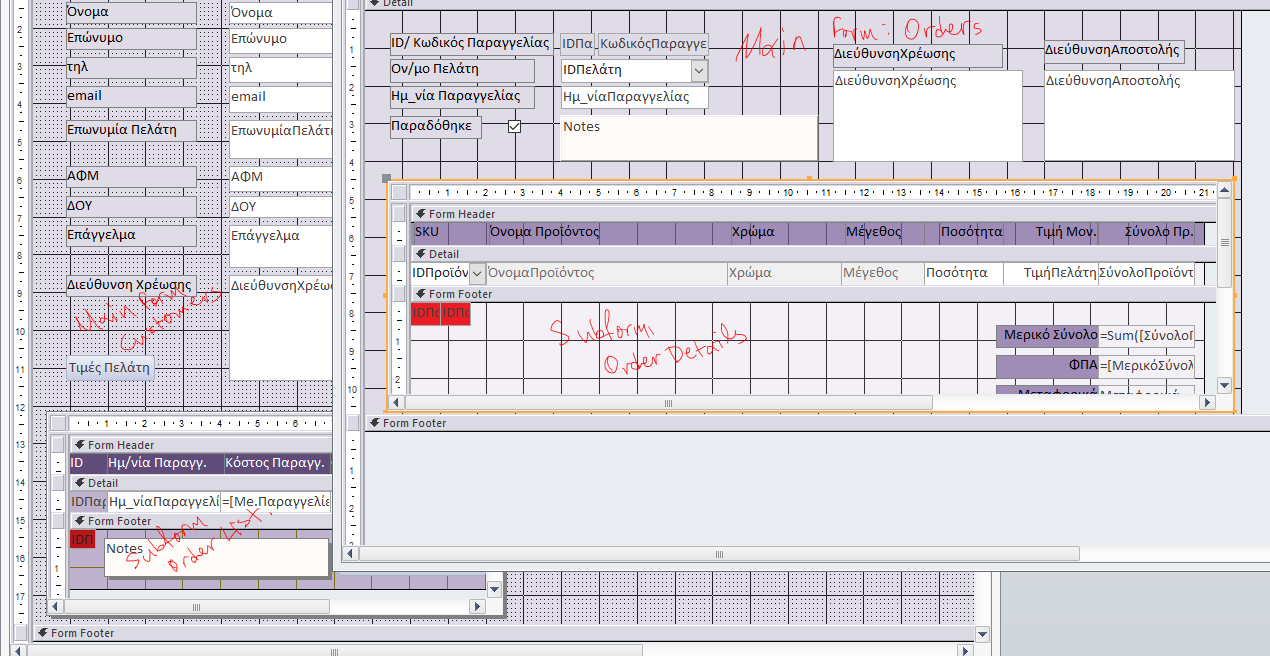Select the =[Με.Παραγγελίε calculated field
This screenshot has width=1270, height=656.
coord(275,502)
